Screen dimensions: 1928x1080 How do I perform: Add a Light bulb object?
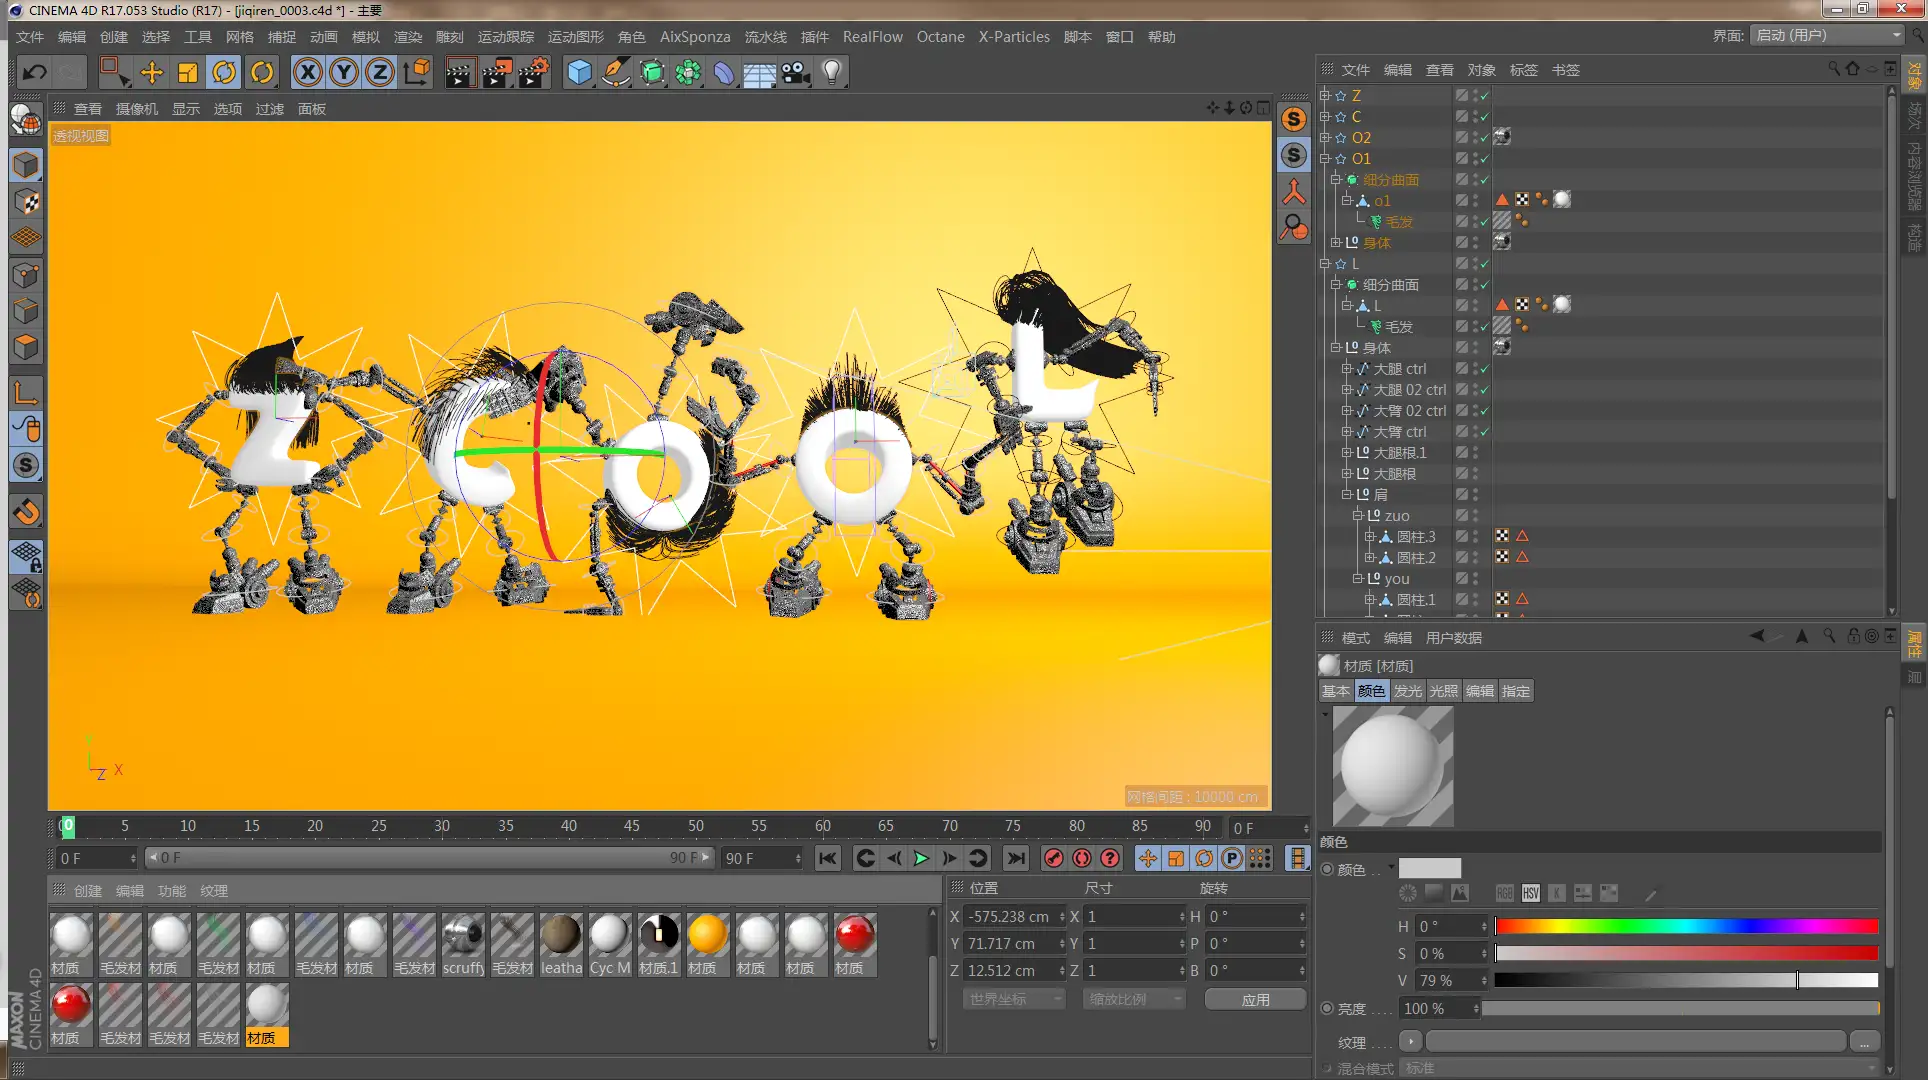pyautogui.click(x=832, y=72)
